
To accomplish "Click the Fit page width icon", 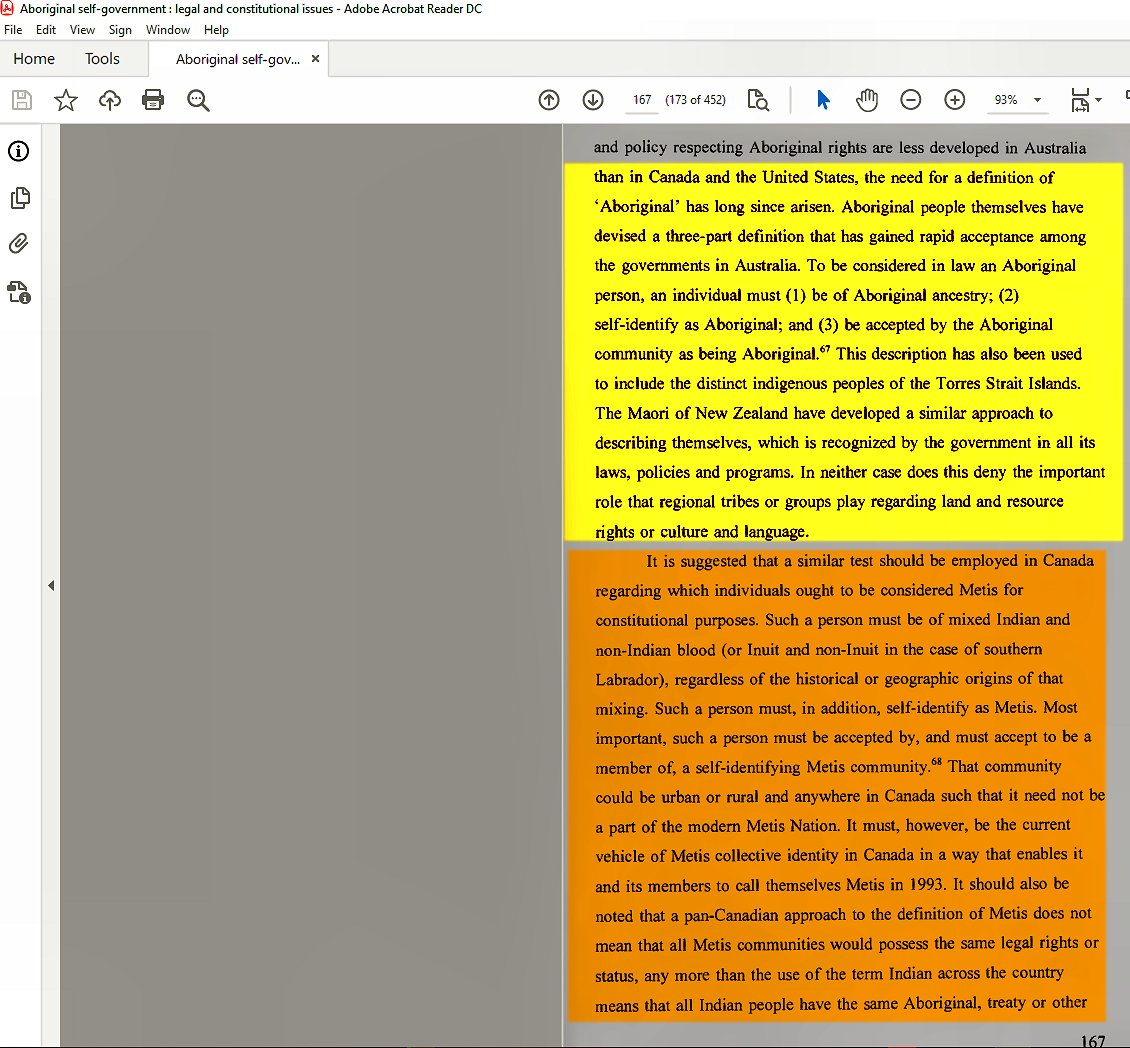I will pyautogui.click(x=1080, y=99).
